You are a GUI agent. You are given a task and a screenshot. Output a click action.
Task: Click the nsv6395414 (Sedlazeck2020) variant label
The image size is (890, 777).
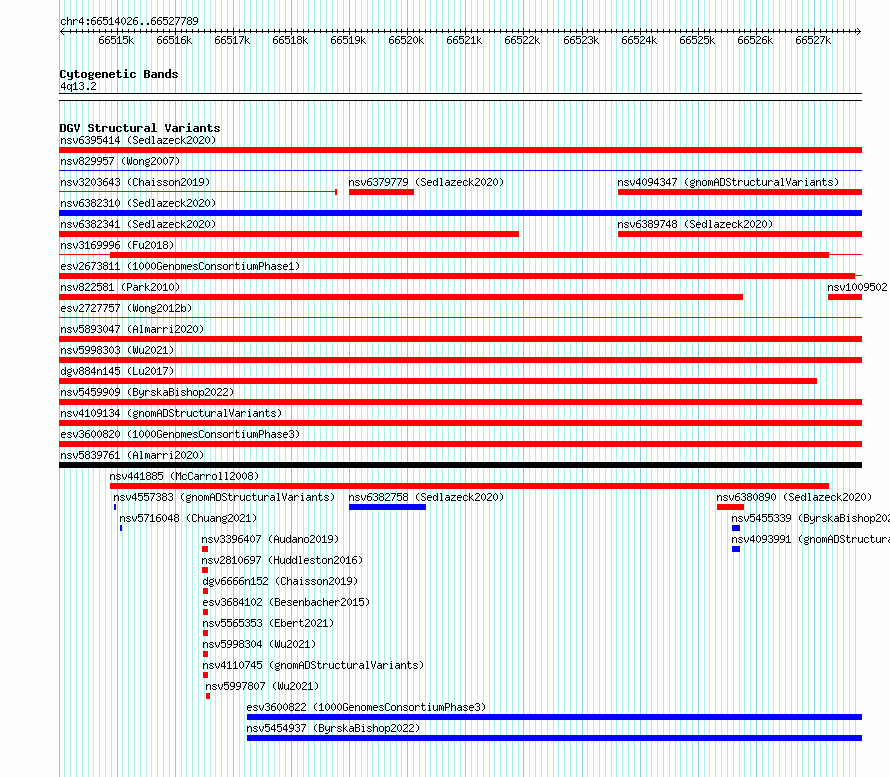pos(138,140)
